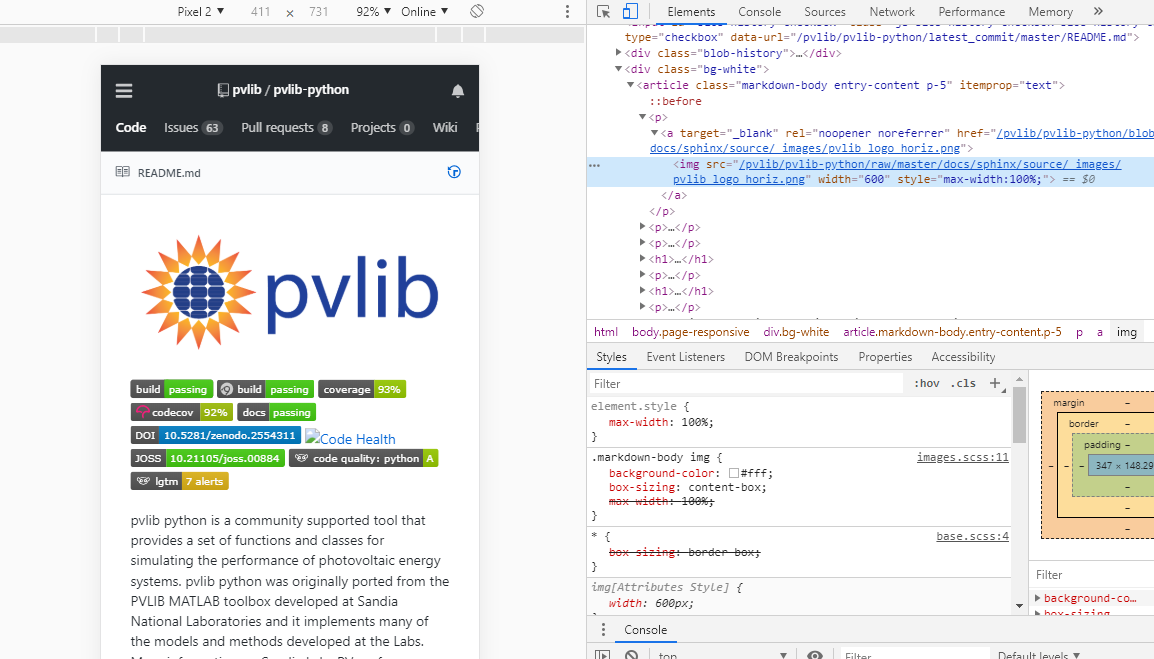The height and width of the screenshot is (659, 1154).
Task: Expand the blob-history div node
Action: pos(618,53)
